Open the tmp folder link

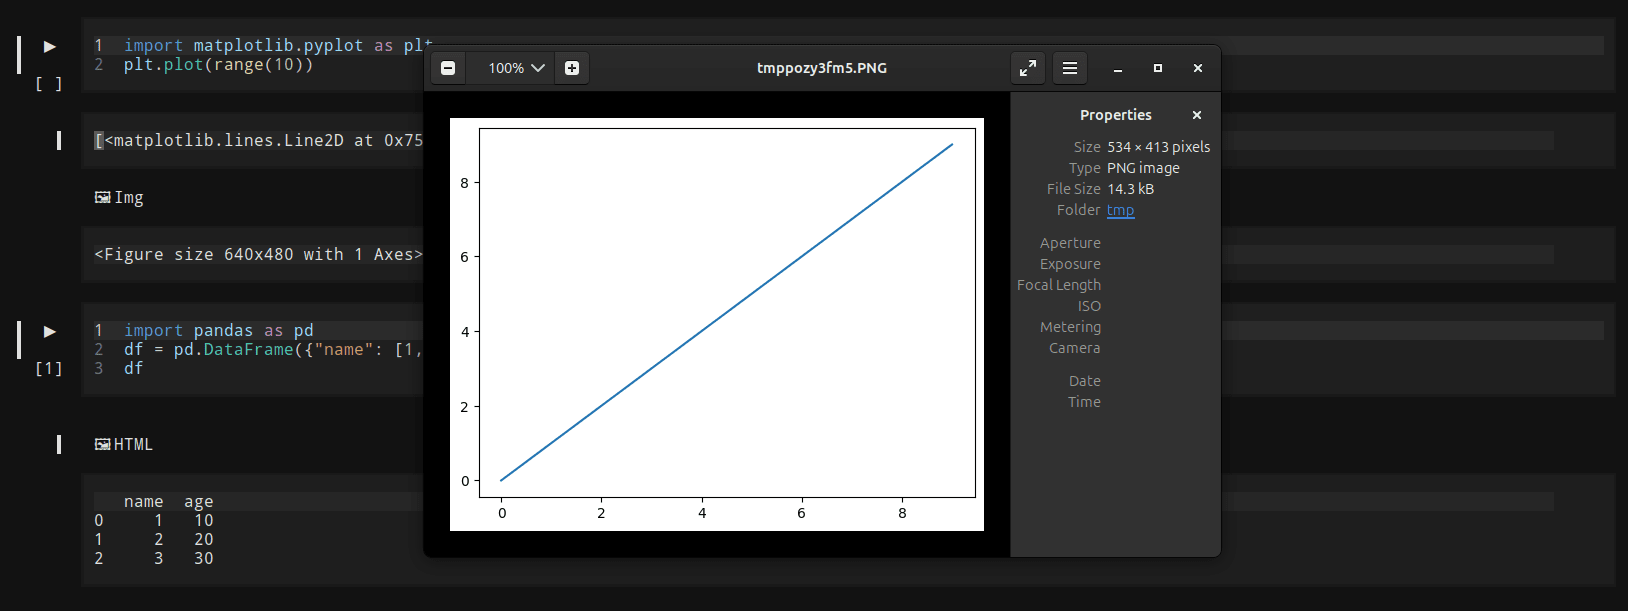click(x=1120, y=210)
